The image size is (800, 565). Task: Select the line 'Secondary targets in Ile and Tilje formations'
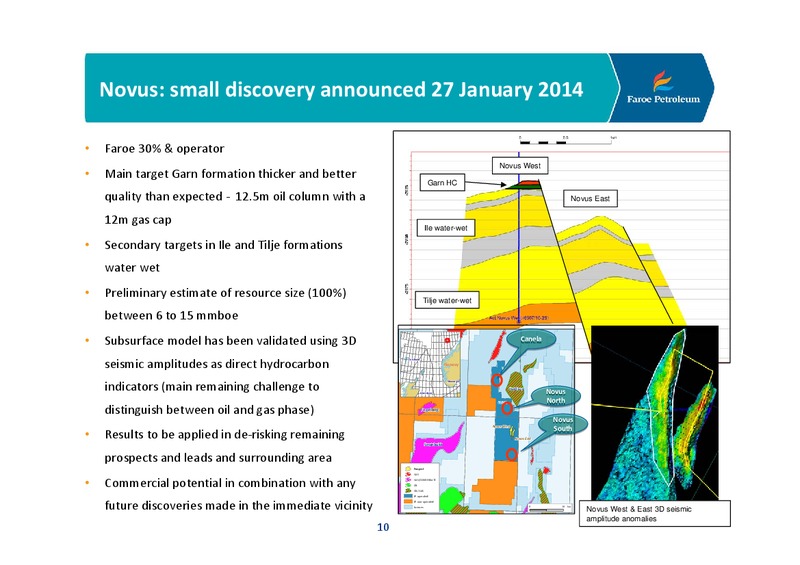pyautogui.click(x=223, y=245)
